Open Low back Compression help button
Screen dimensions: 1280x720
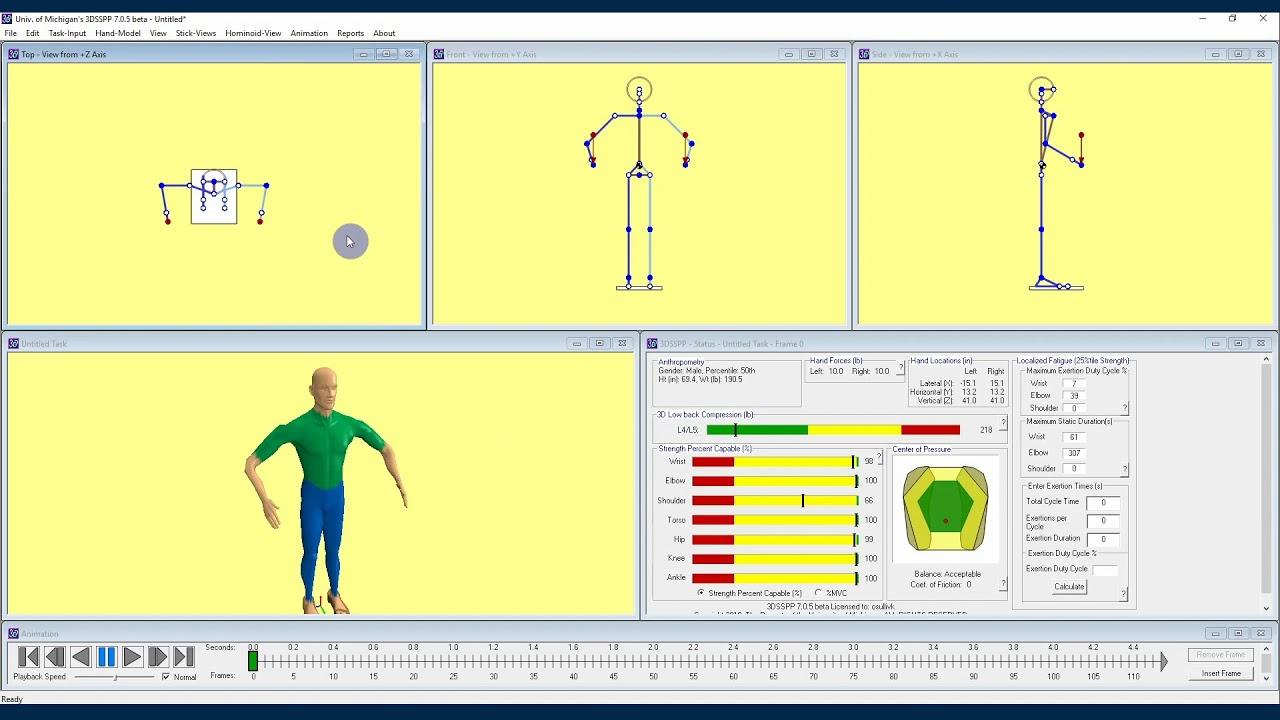(1003, 424)
